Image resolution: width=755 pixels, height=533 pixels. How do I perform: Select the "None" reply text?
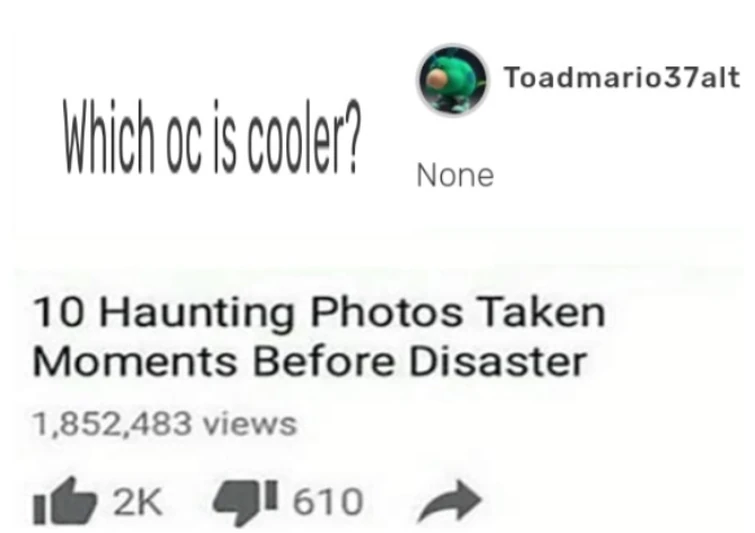pos(455,175)
